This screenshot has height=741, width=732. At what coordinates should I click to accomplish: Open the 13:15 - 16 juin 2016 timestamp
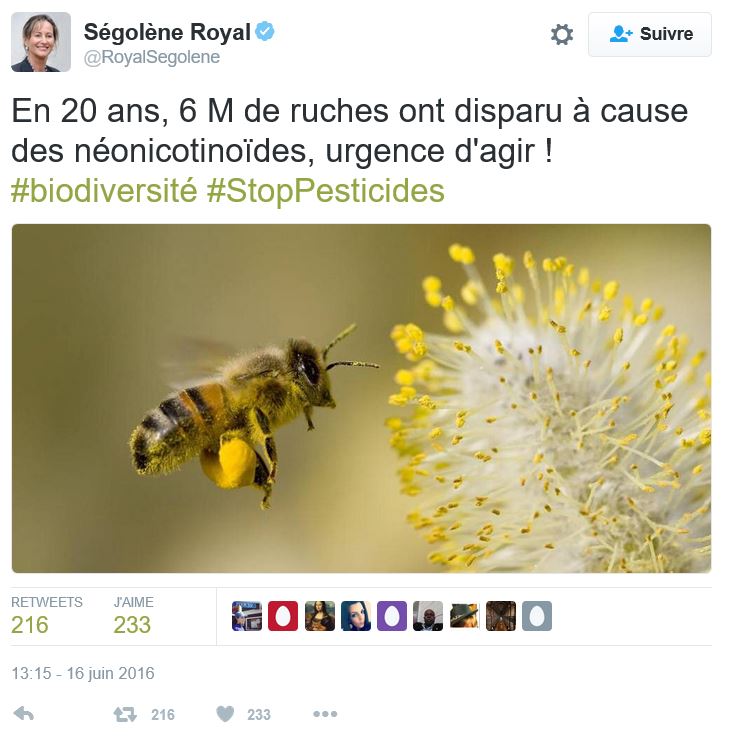(83, 673)
